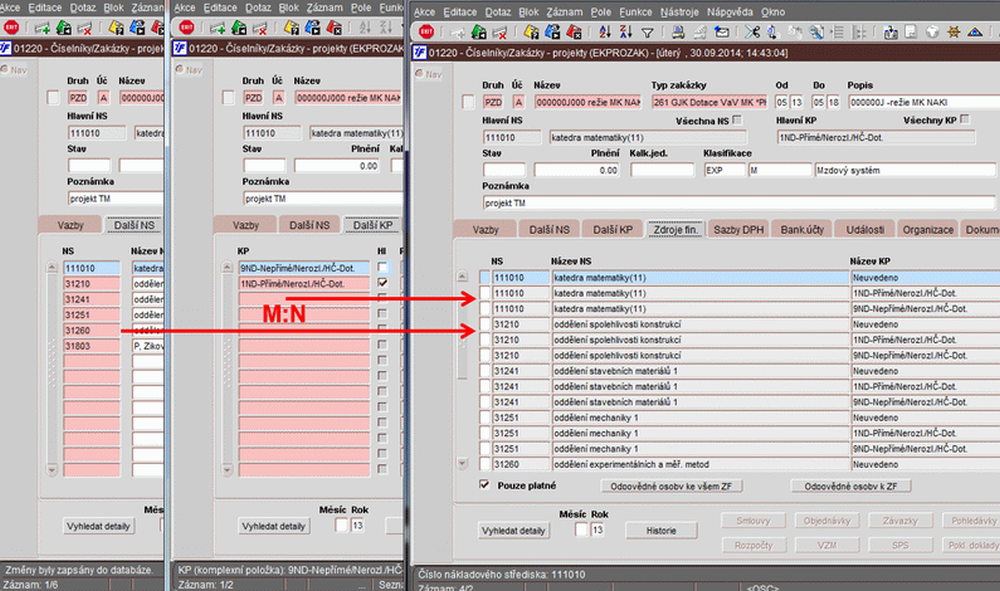Sort ascending A-Z in right window toolbar

point(605,31)
